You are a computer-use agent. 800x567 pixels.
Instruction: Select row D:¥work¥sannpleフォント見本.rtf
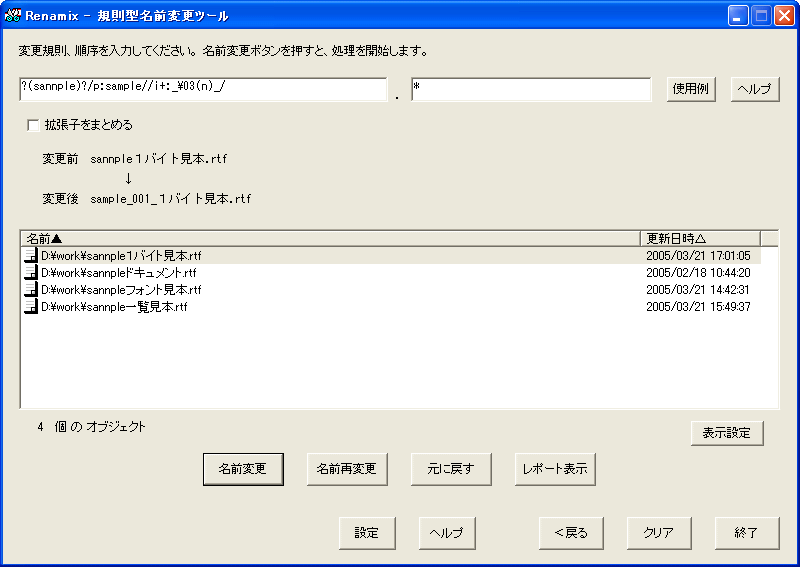point(391,289)
